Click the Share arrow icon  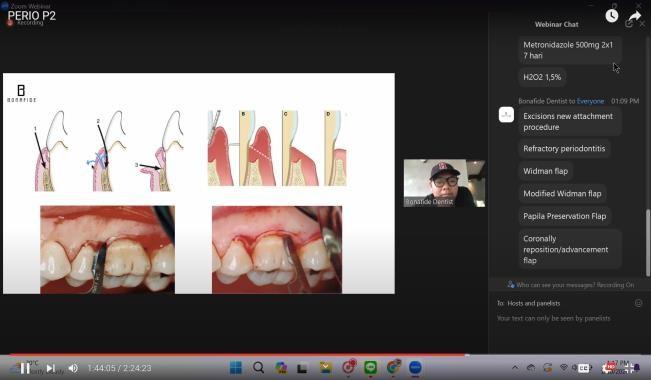[x=634, y=16]
